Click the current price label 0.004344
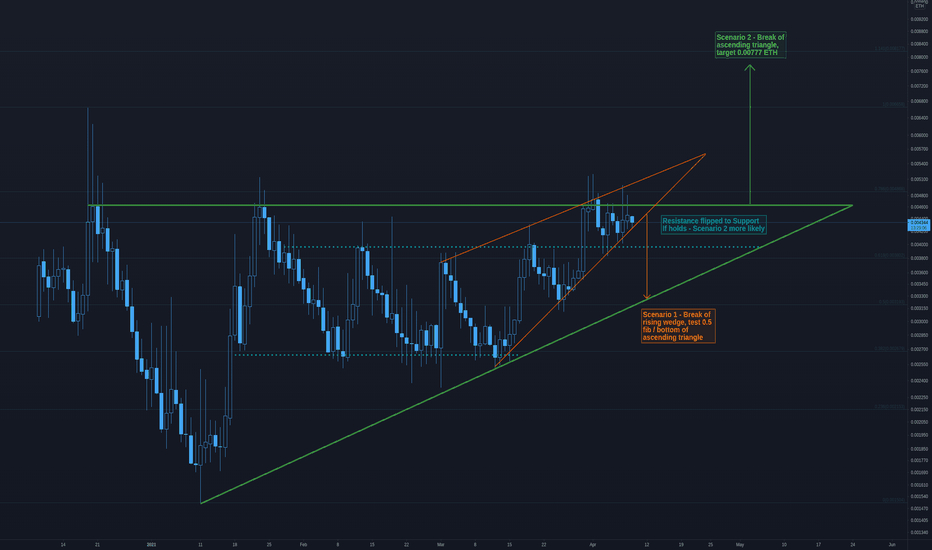932x550 pixels. tap(919, 222)
